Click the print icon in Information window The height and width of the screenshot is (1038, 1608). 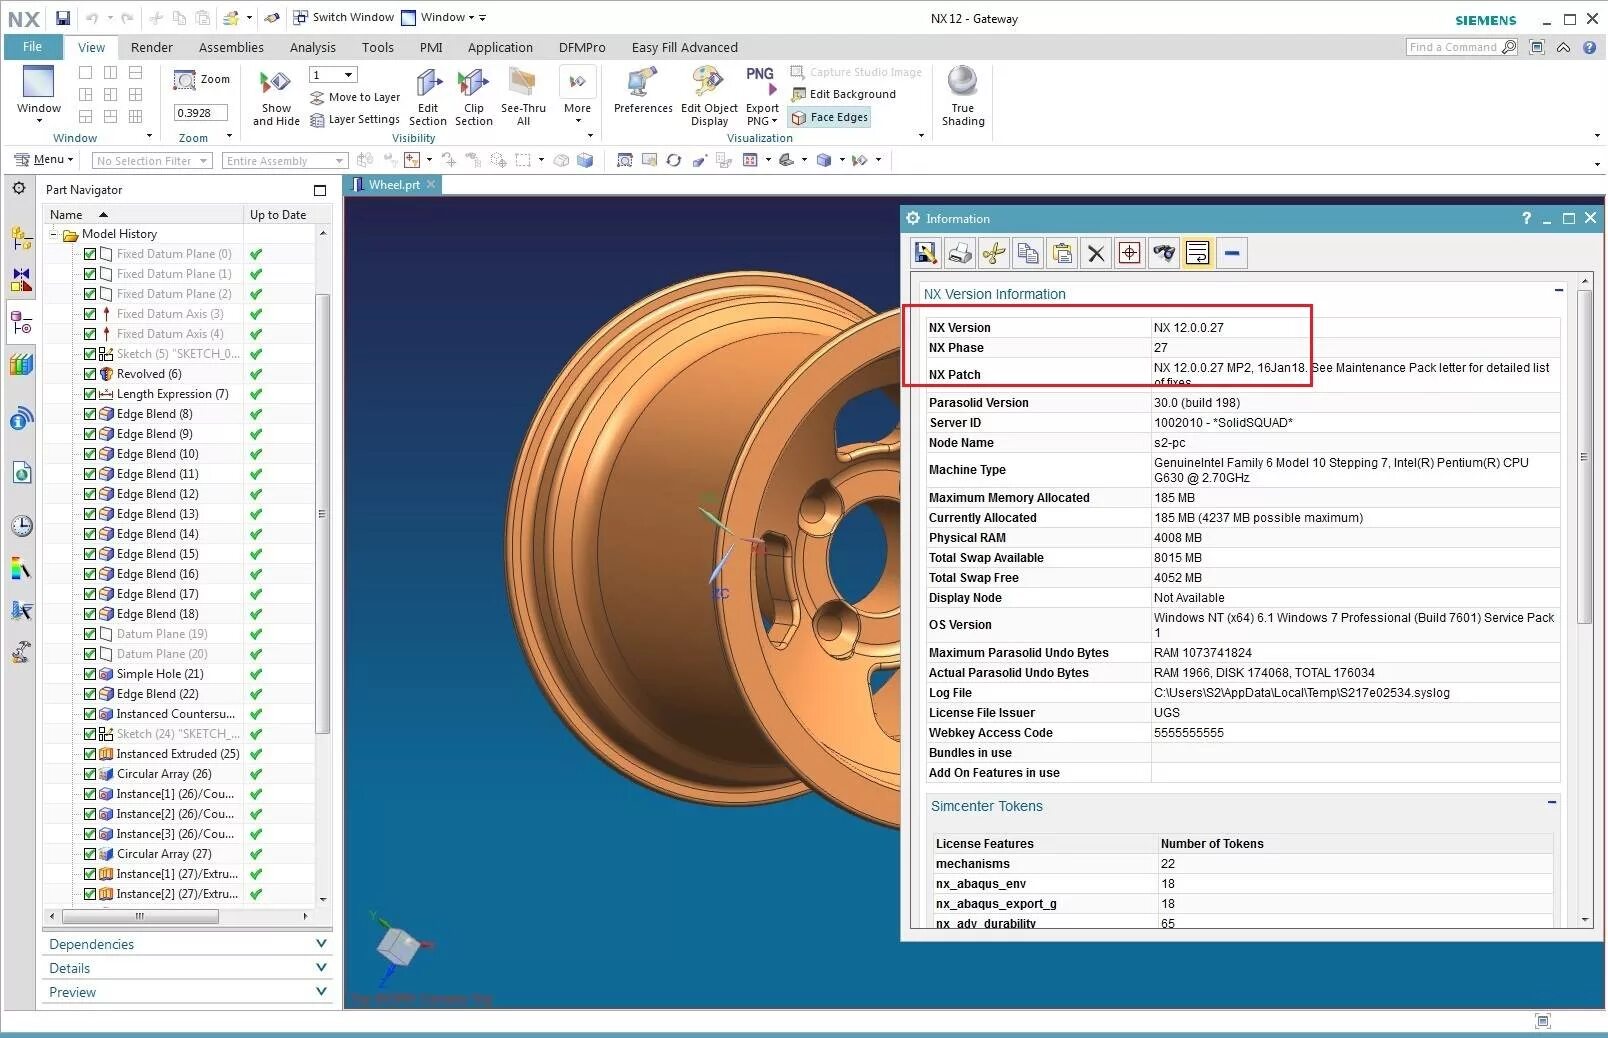pyautogui.click(x=959, y=253)
